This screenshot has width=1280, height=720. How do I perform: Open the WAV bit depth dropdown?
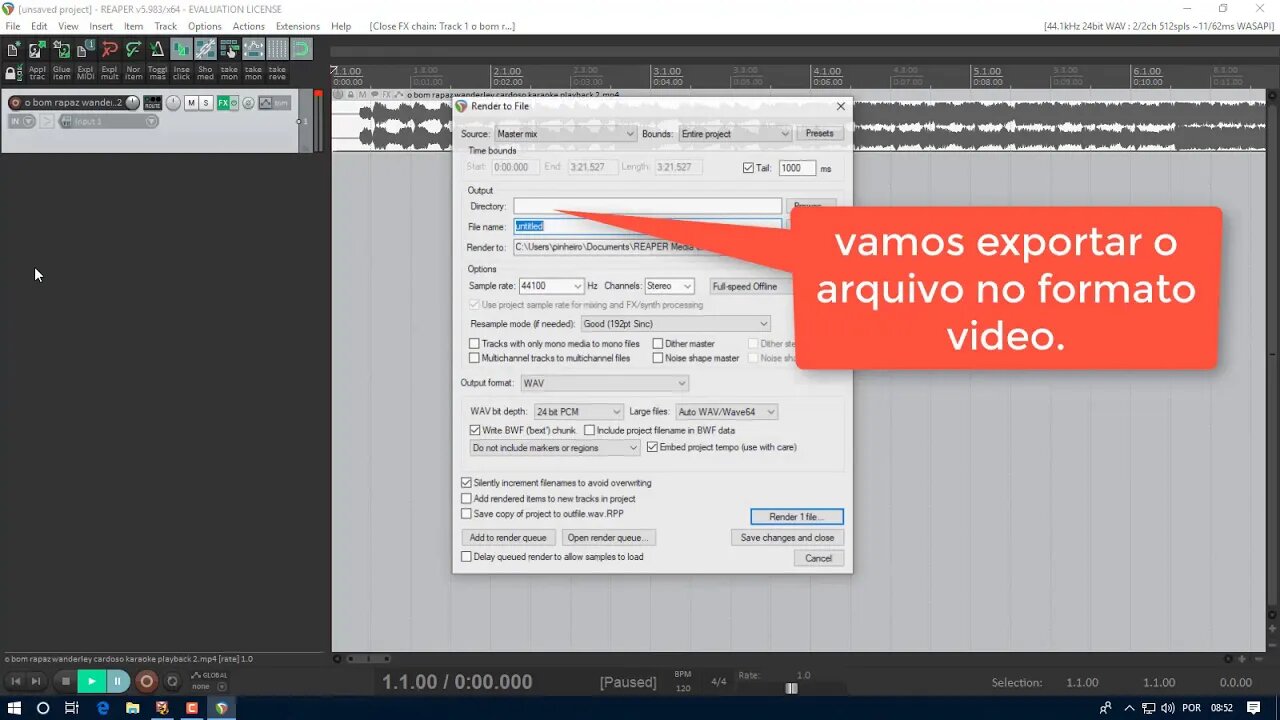tap(578, 412)
